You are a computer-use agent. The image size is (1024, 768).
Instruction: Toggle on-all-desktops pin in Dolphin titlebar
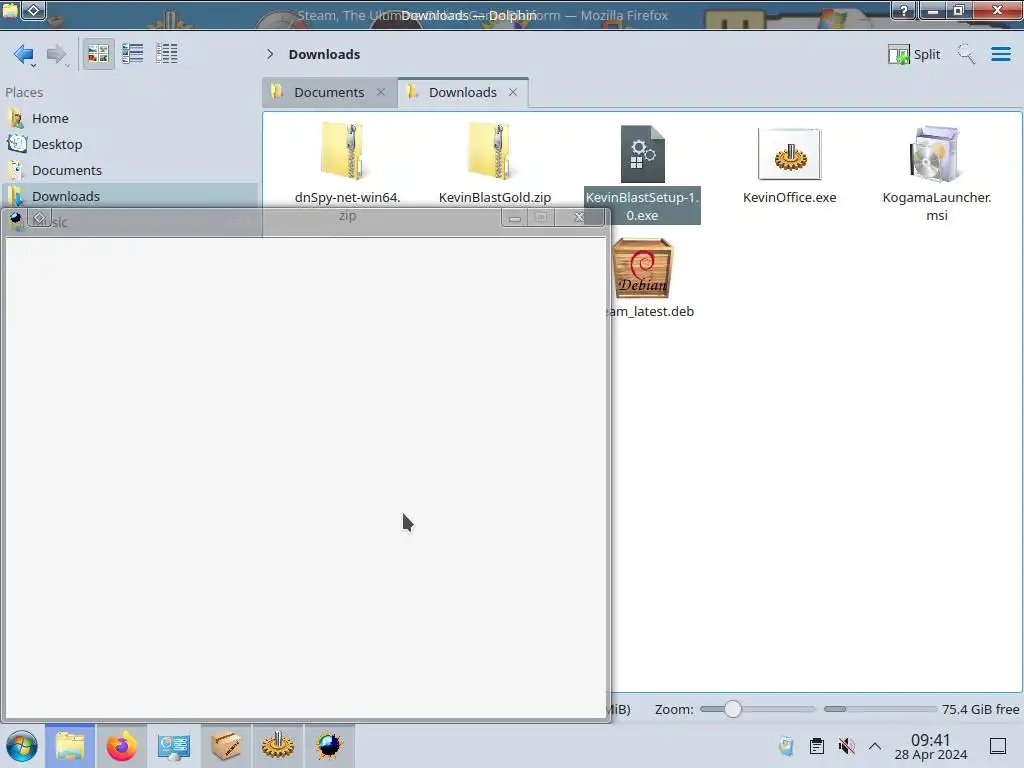click(34, 10)
